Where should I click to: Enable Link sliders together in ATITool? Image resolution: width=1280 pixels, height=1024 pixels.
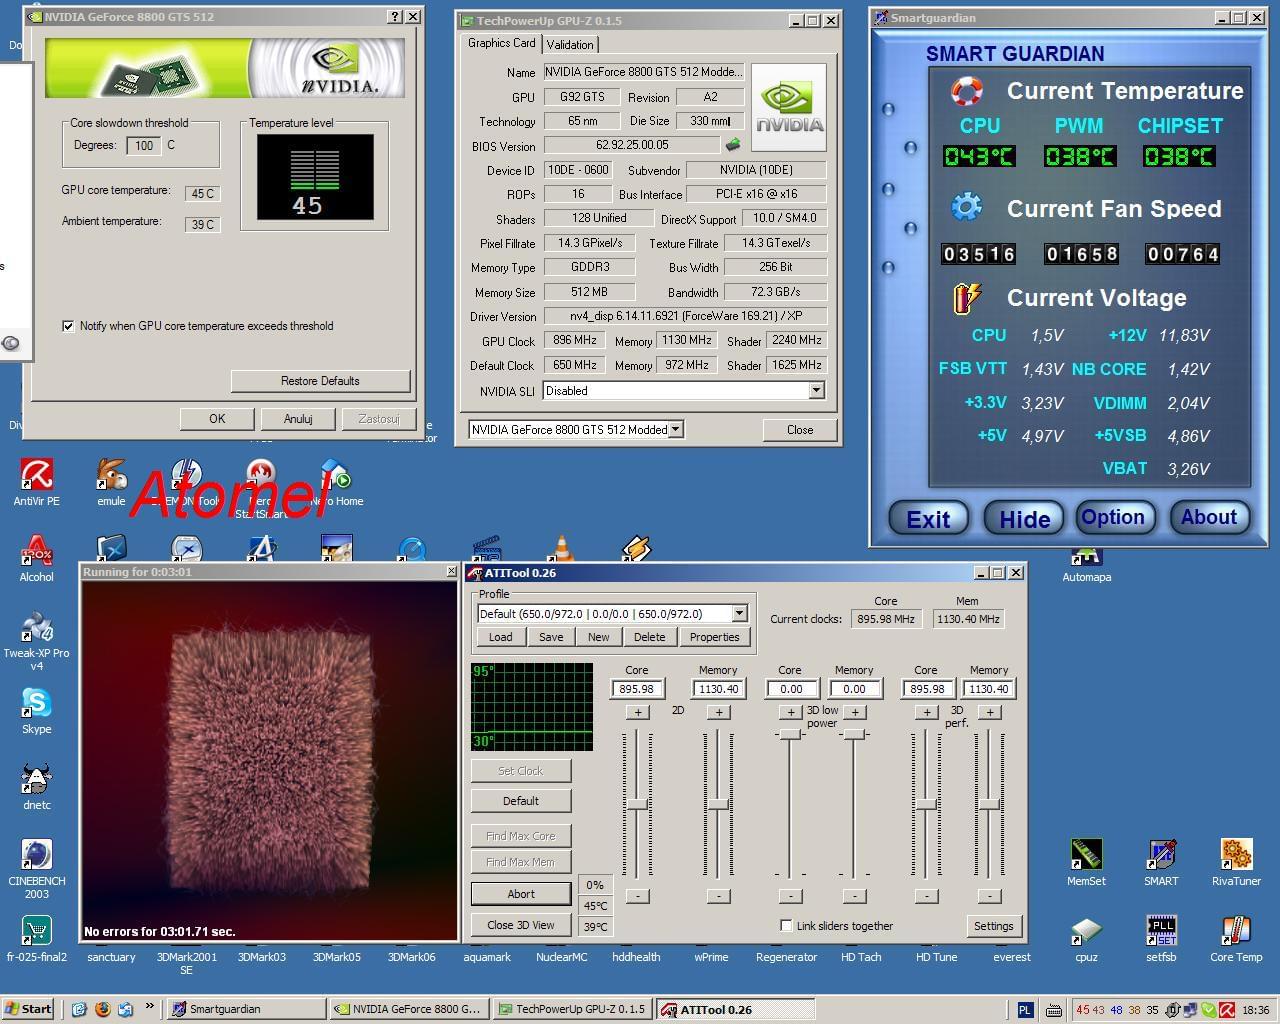786,926
